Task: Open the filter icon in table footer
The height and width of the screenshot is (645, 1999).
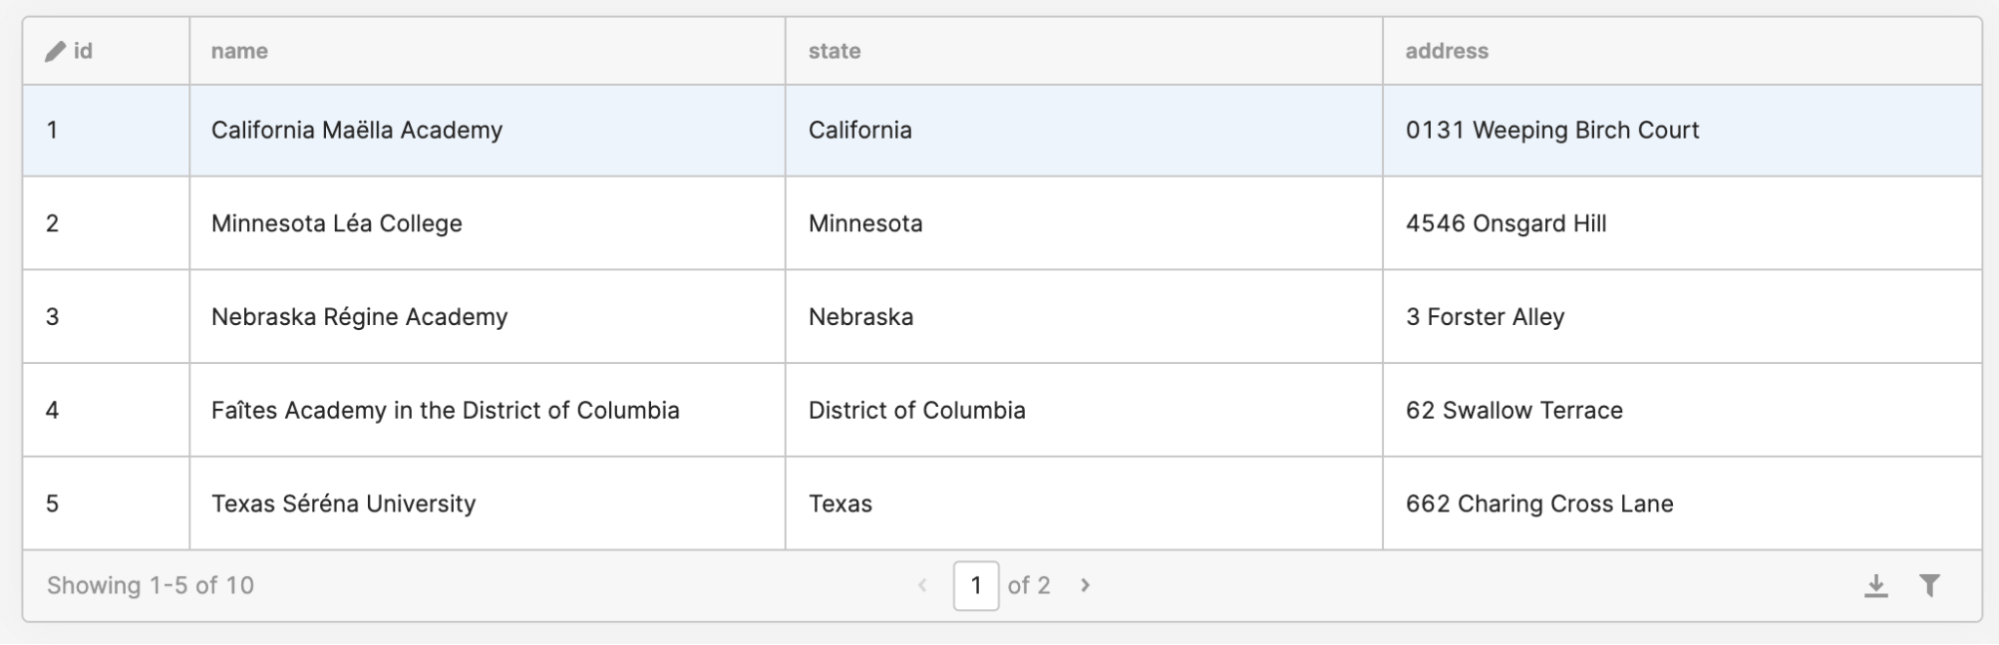Action: tap(1930, 586)
